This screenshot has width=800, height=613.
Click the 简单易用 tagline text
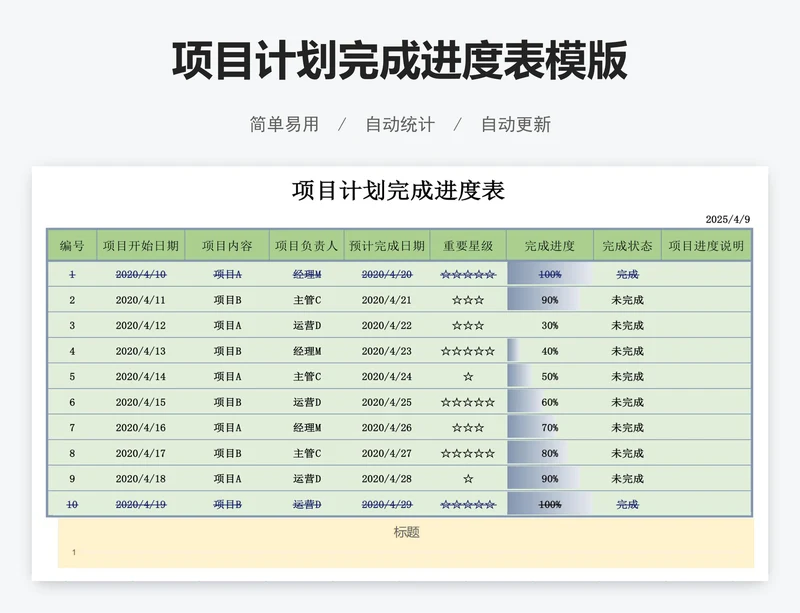click(x=284, y=124)
